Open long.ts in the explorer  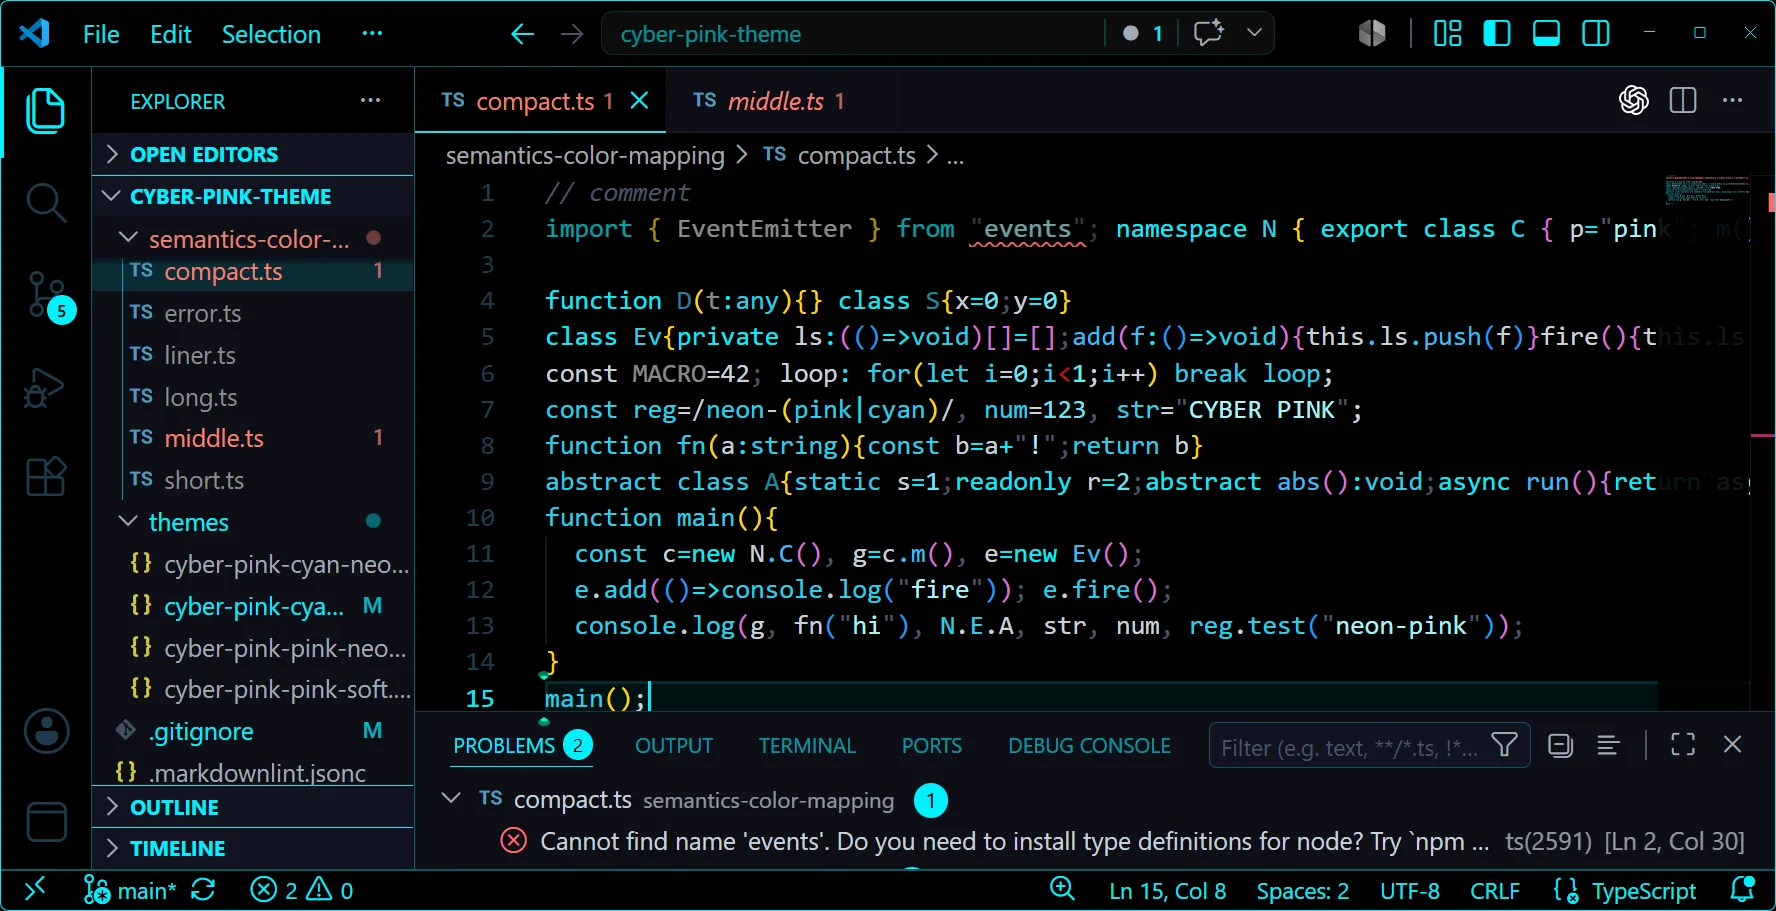(x=252, y=397)
